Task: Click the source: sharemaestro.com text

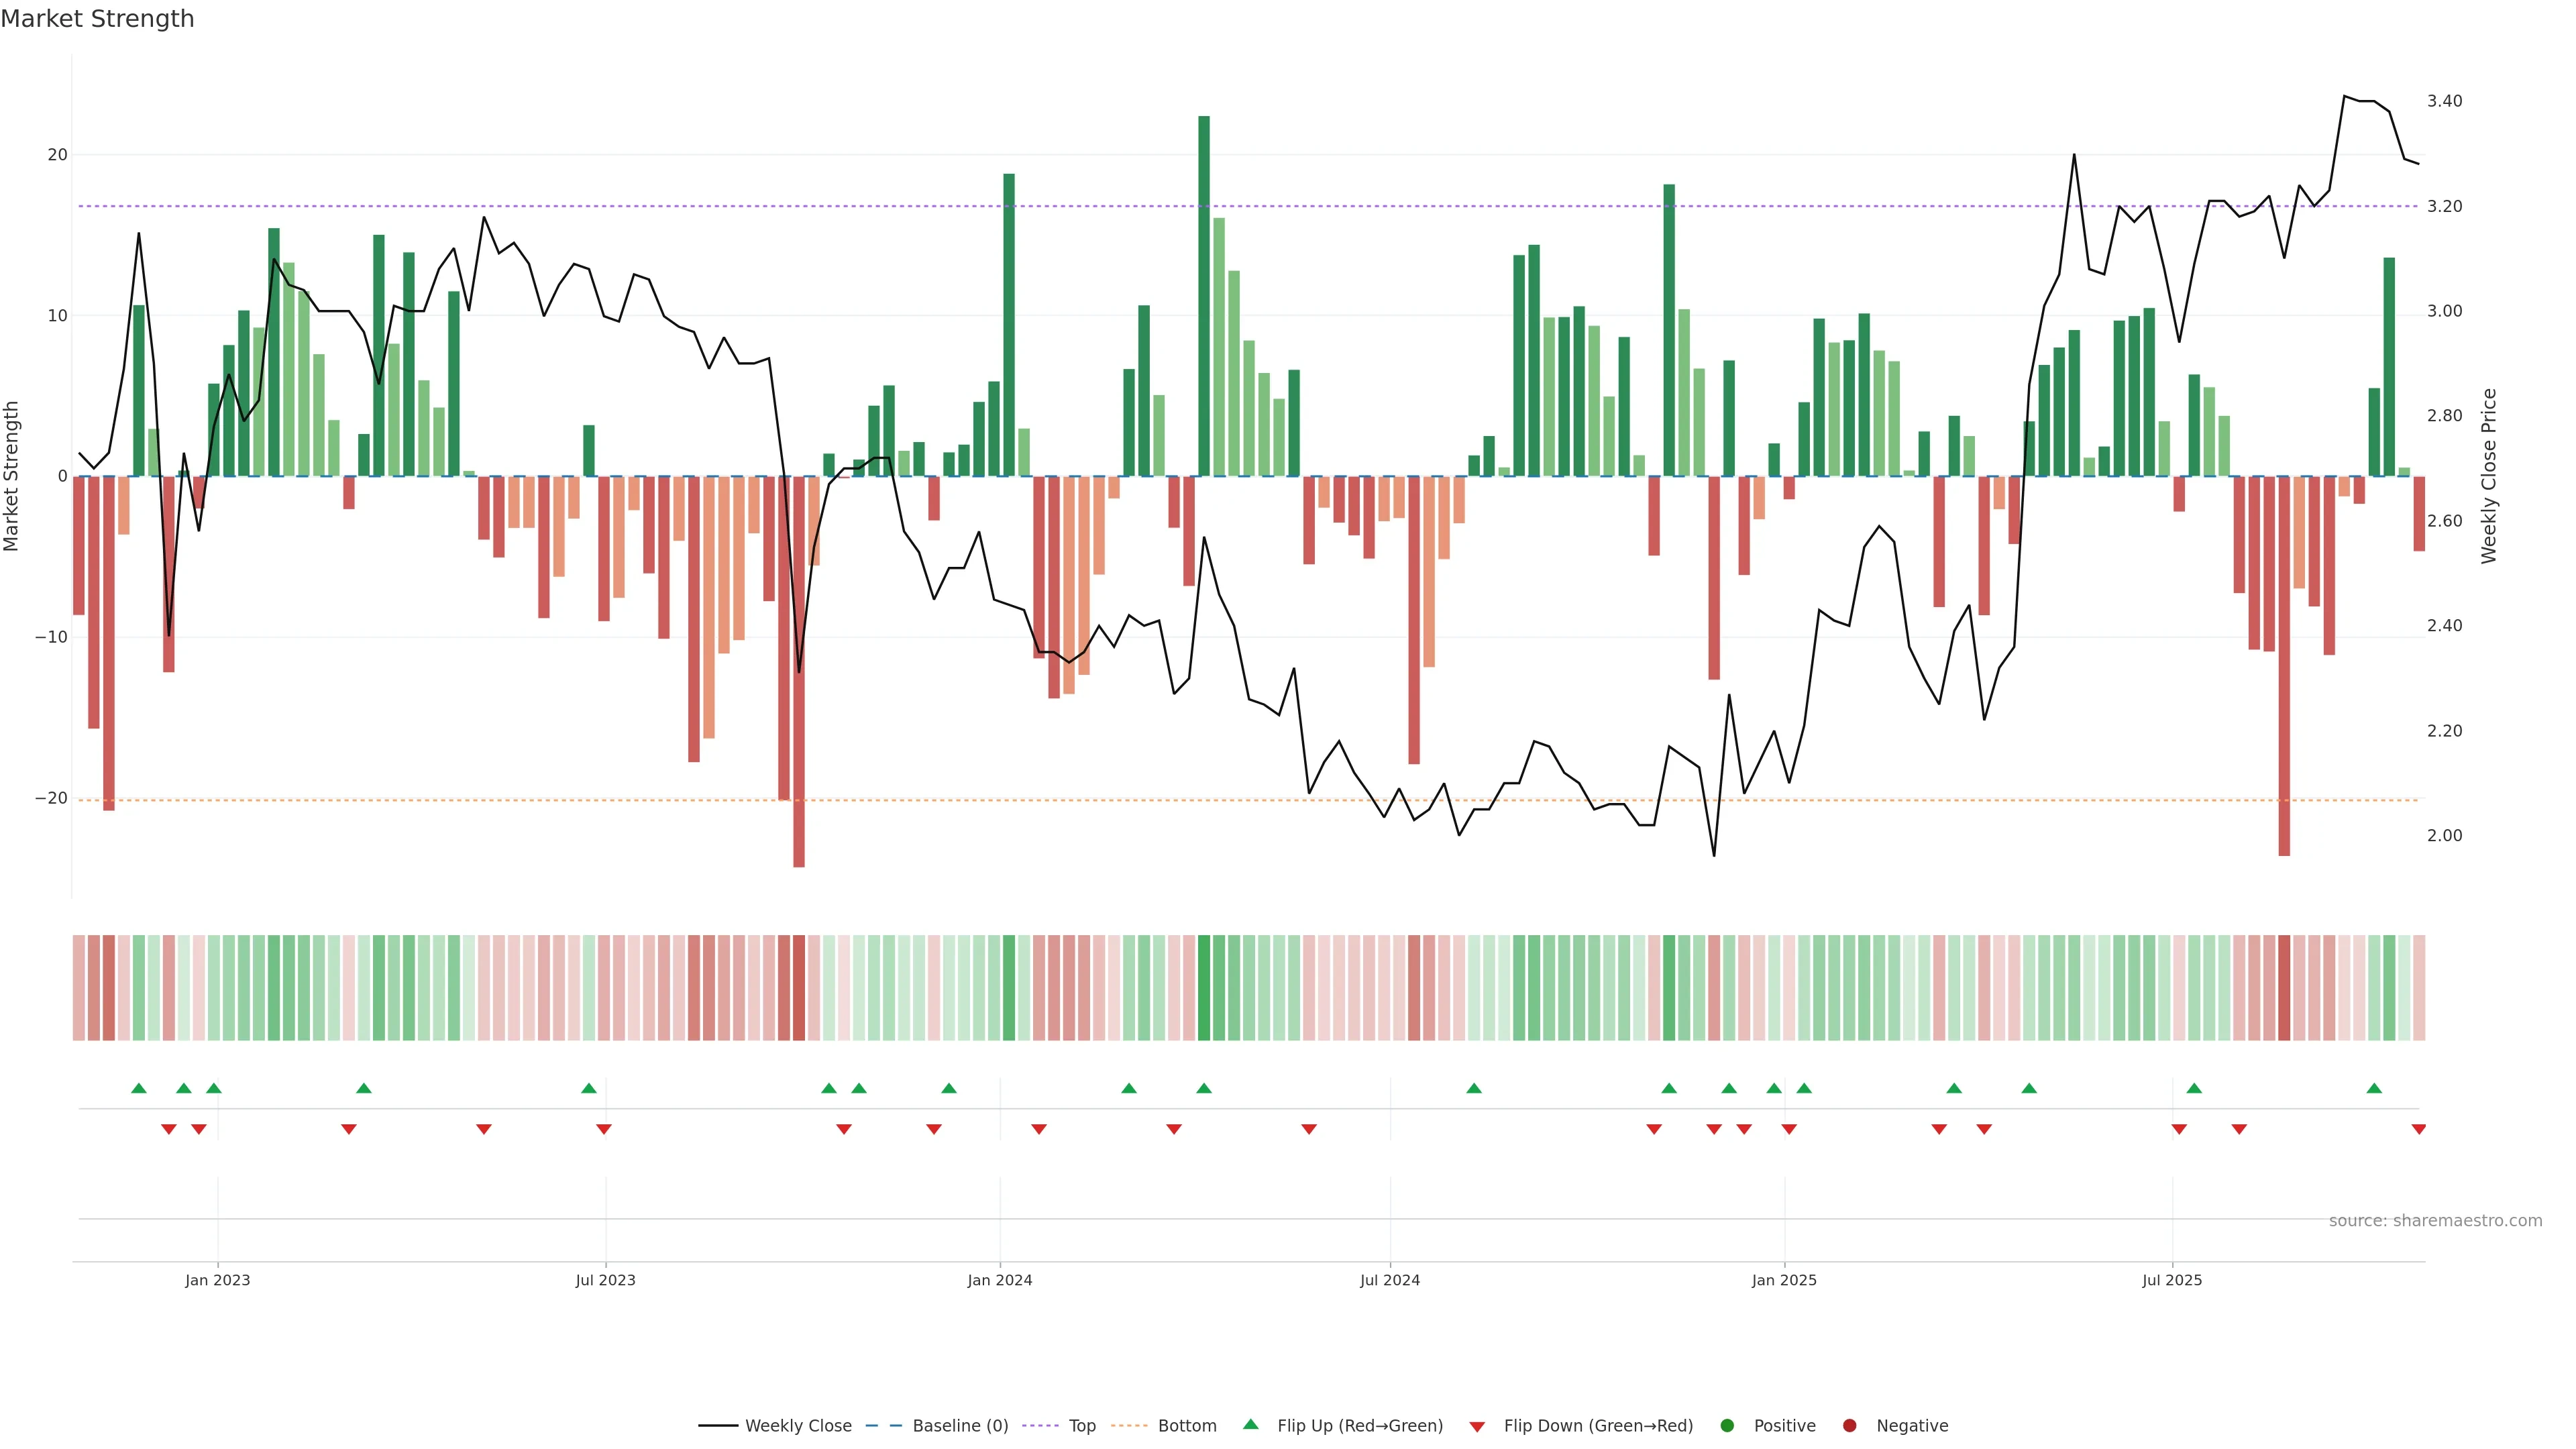Action: click(x=2435, y=1221)
